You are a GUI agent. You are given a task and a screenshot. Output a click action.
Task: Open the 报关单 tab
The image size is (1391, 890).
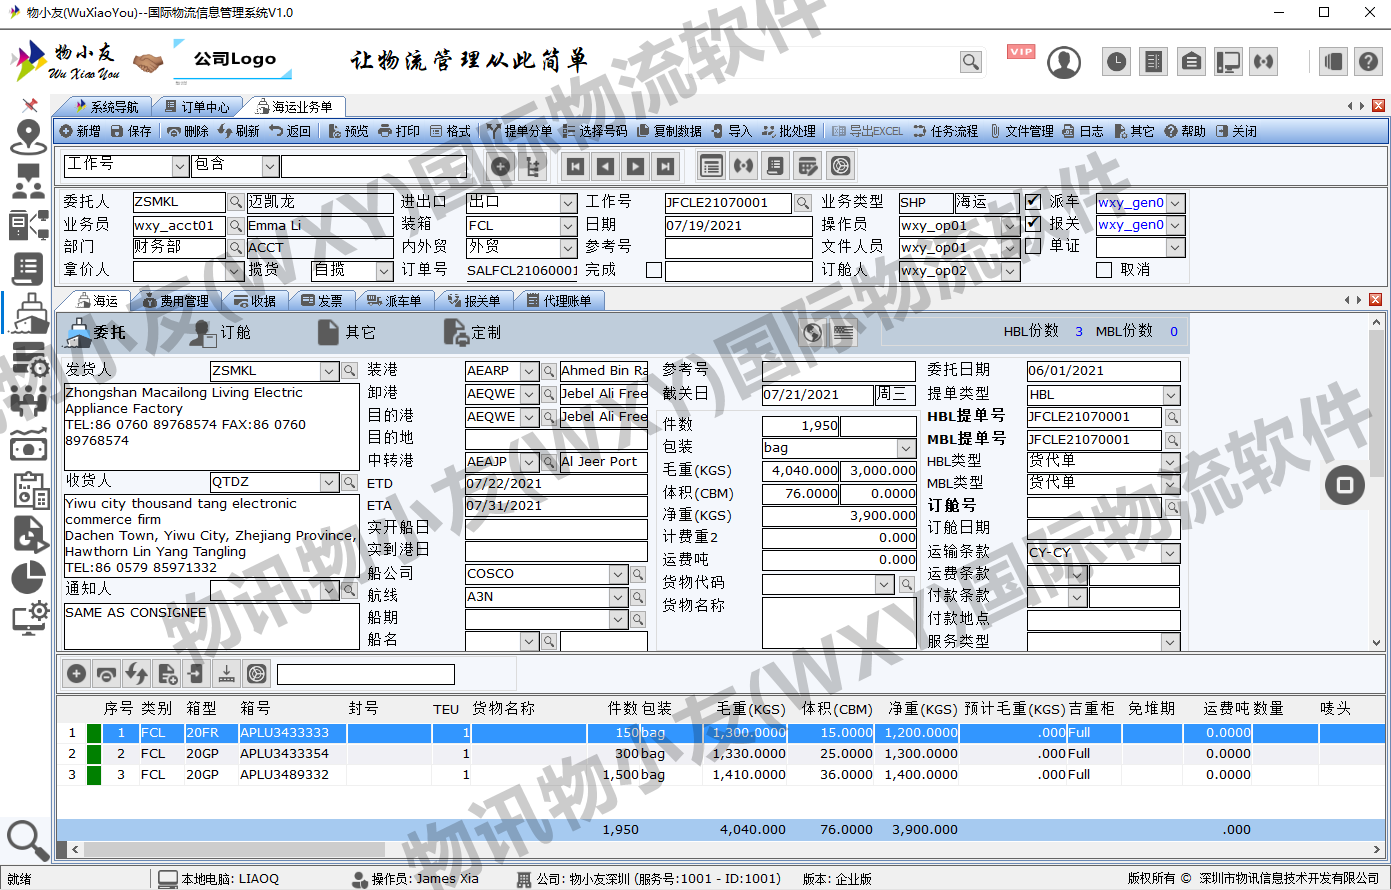pos(473,301)
